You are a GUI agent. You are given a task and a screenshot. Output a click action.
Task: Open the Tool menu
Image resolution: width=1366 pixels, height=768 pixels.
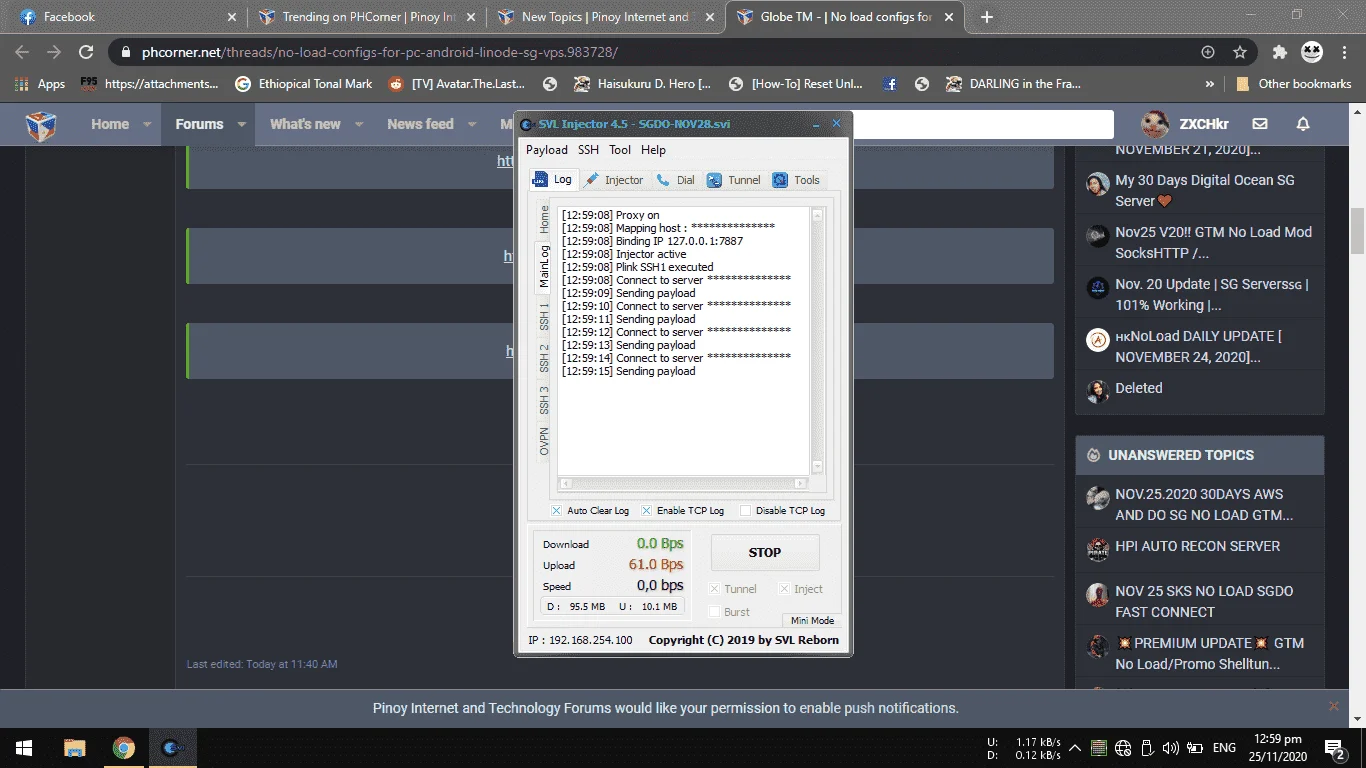click(620, 150)
